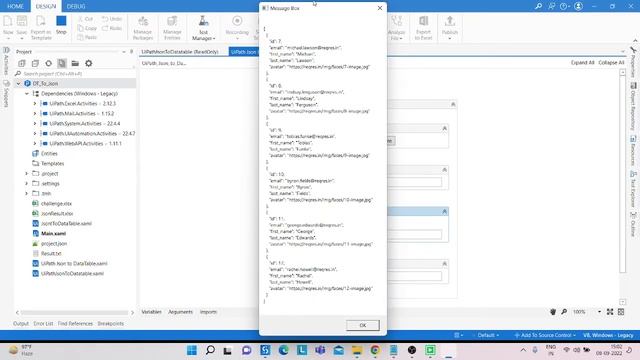
Task: Expand UiPath.Excel.Activities dependency
Action: point(35,103)
